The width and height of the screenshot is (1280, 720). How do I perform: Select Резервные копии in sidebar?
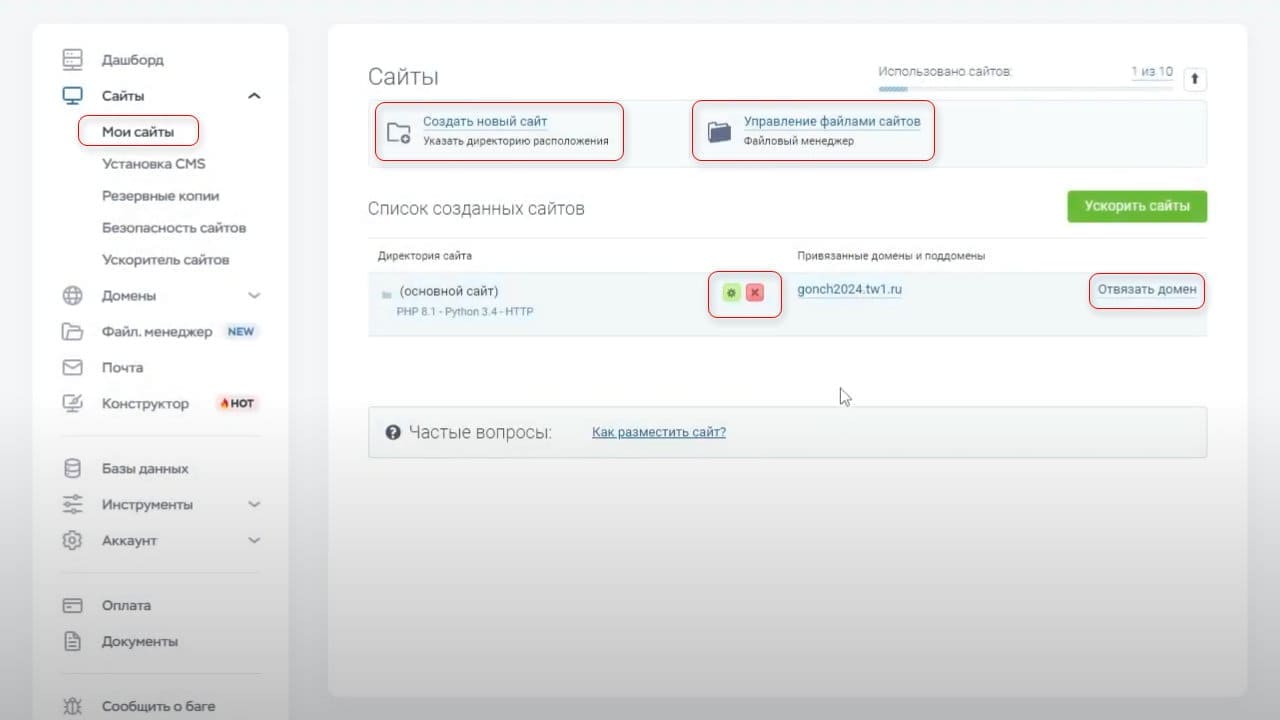160,196
